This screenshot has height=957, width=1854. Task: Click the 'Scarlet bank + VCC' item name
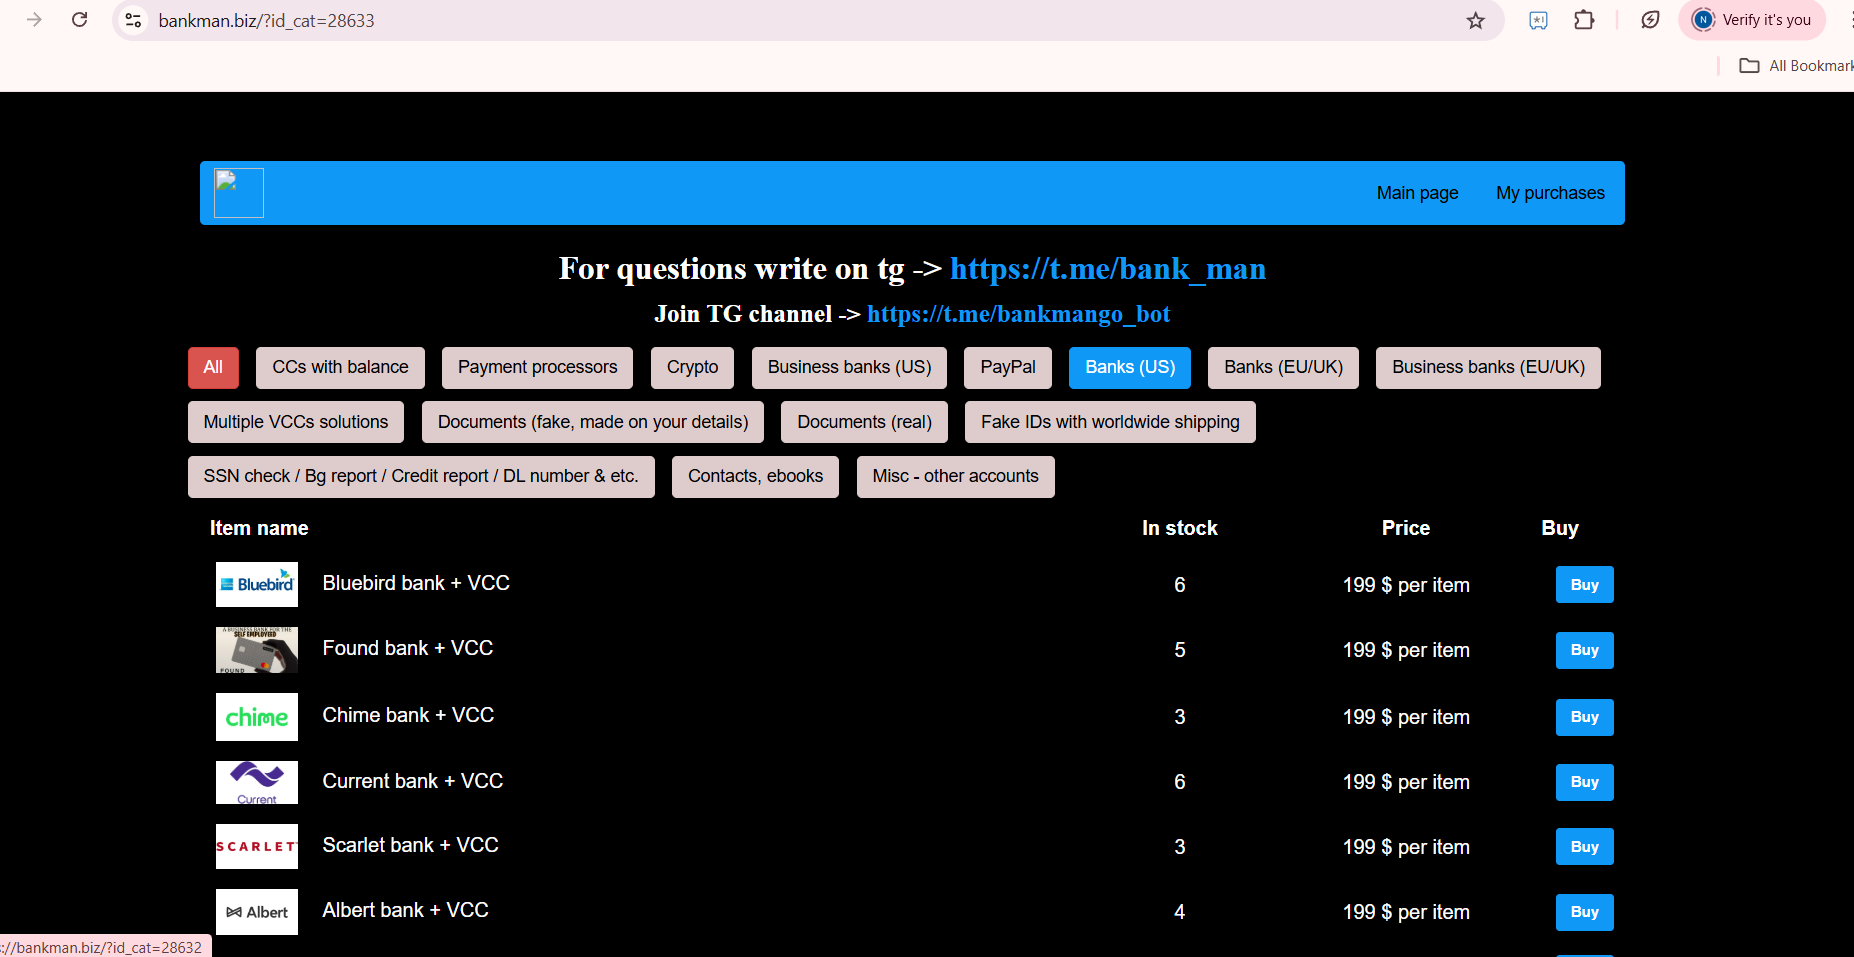pos(410,845)
